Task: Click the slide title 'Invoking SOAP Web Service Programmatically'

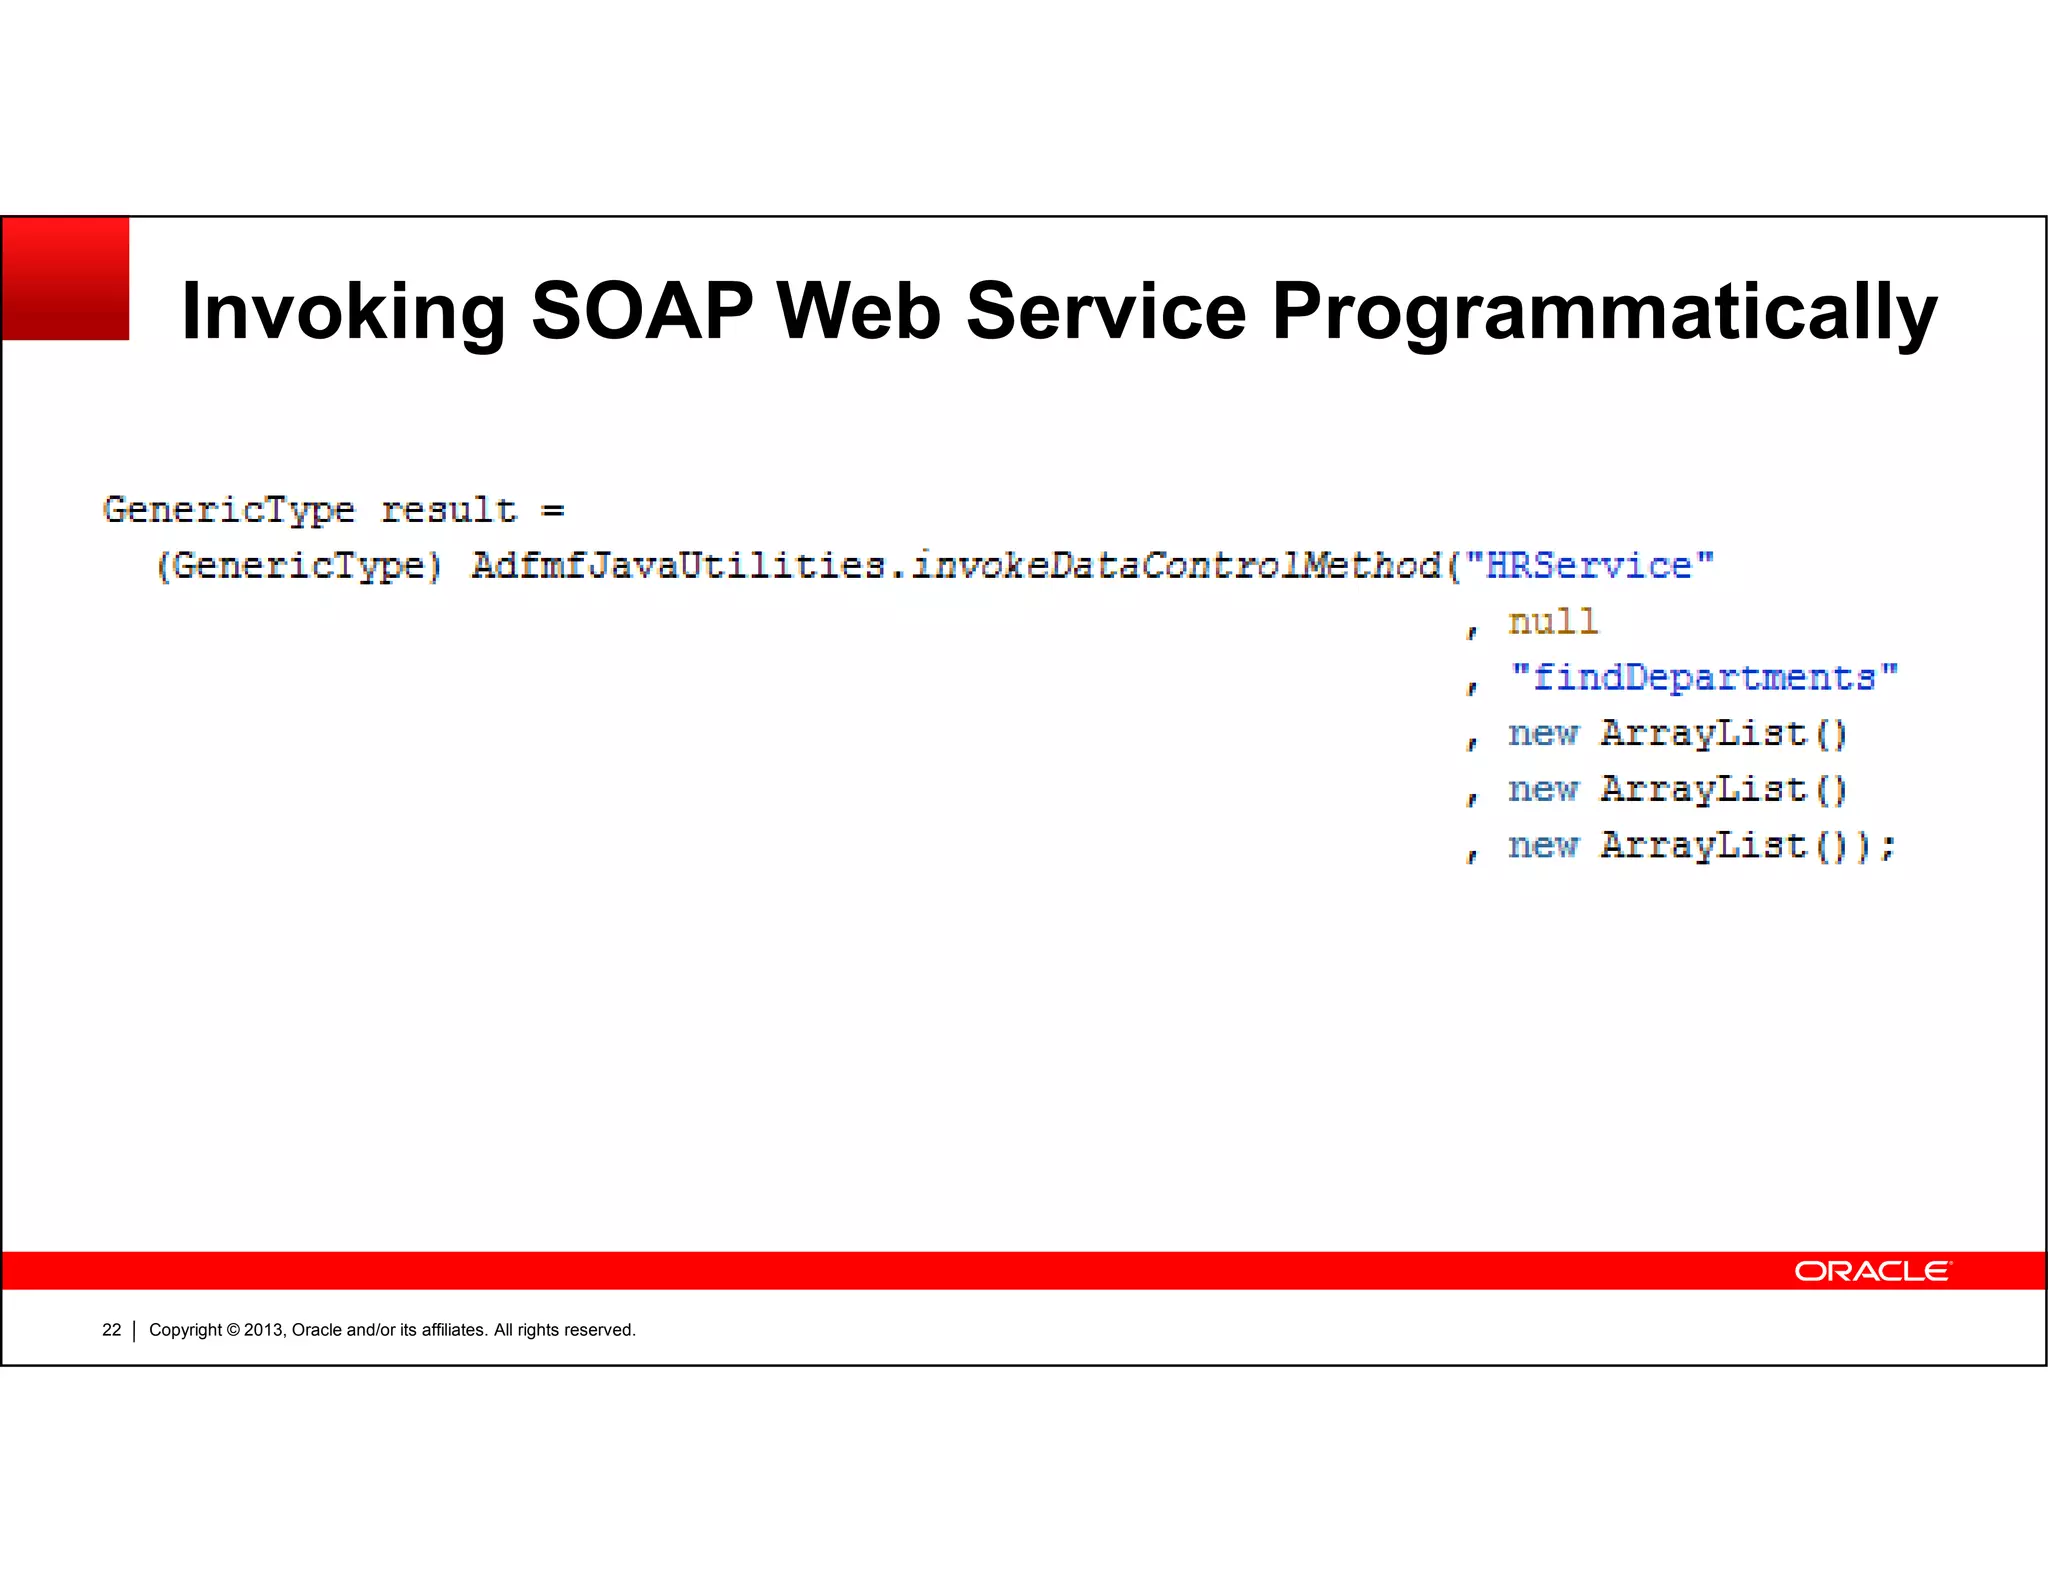Action: (1059, 313)
